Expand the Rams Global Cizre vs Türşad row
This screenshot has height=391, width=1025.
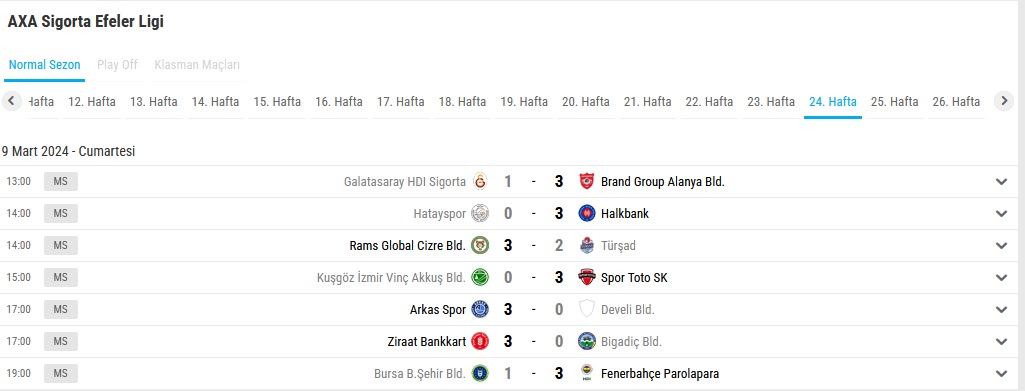(x=1001, y=246)
